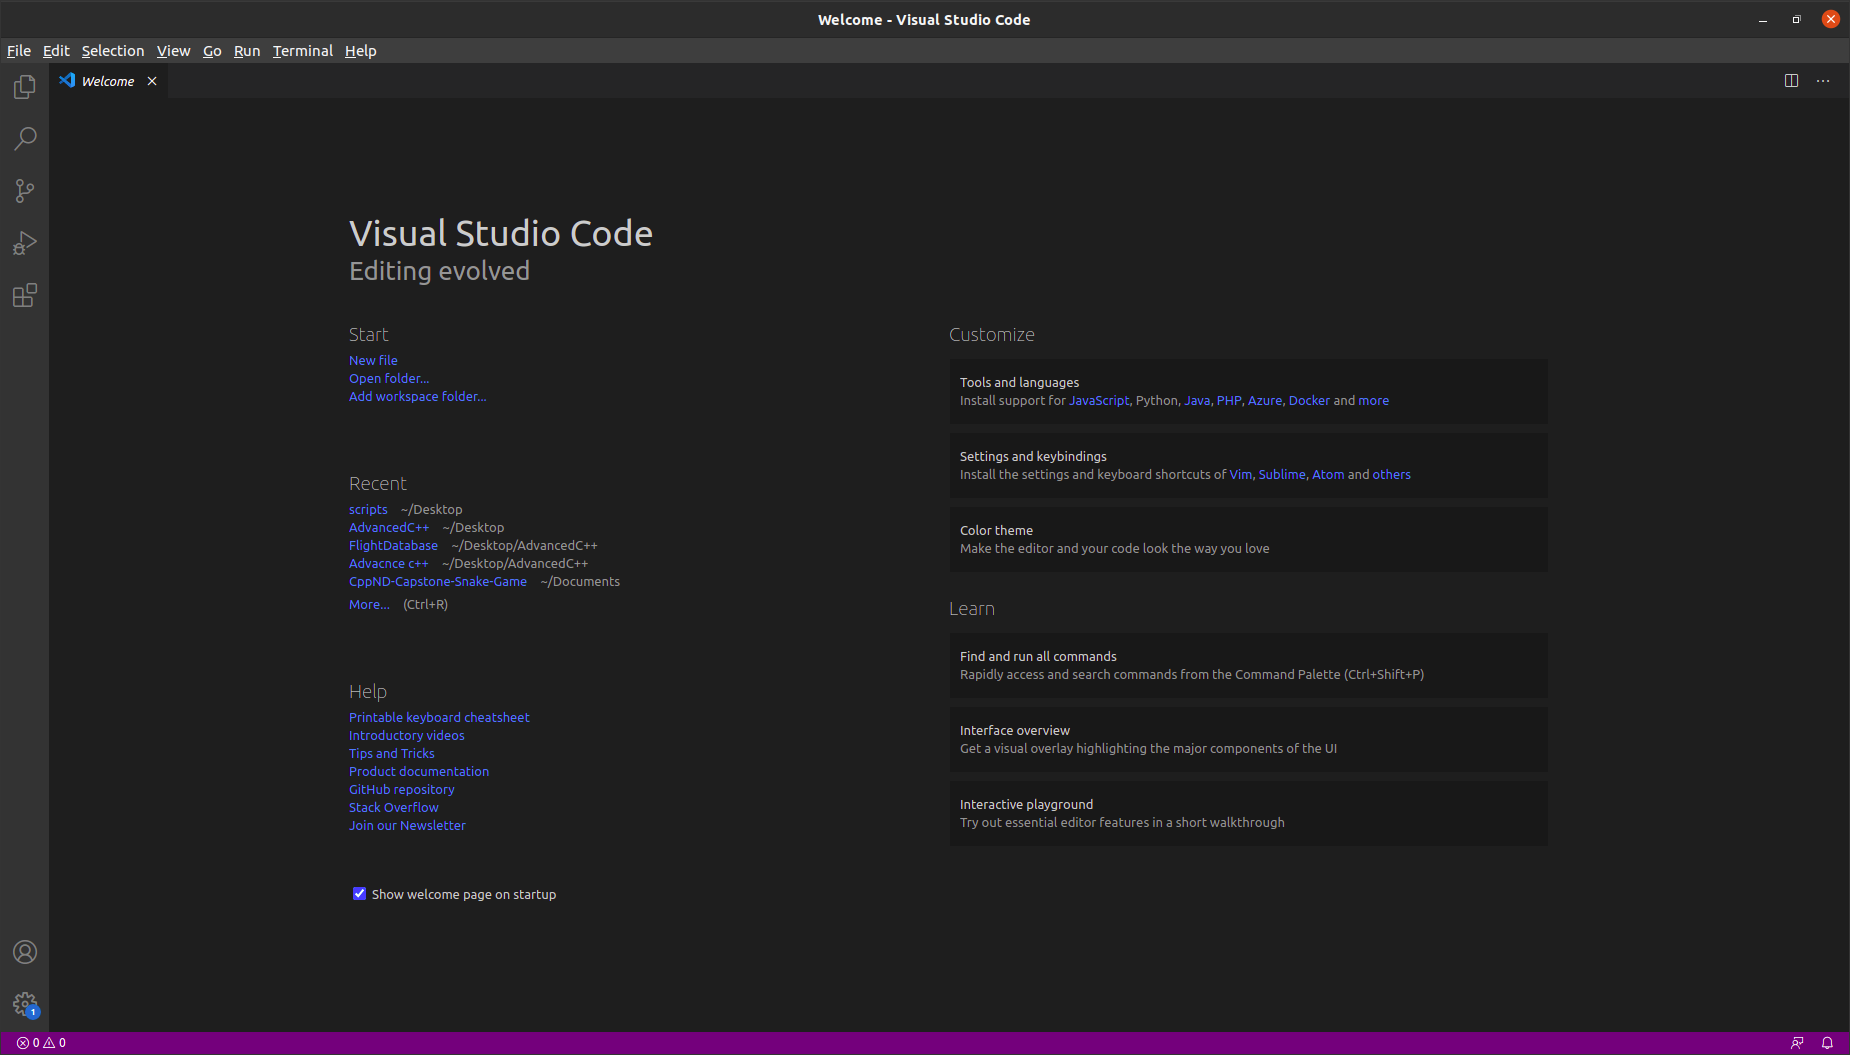Open the File menu
1850x1055 pixels.
pyautogui.click(x=19, y=51)
